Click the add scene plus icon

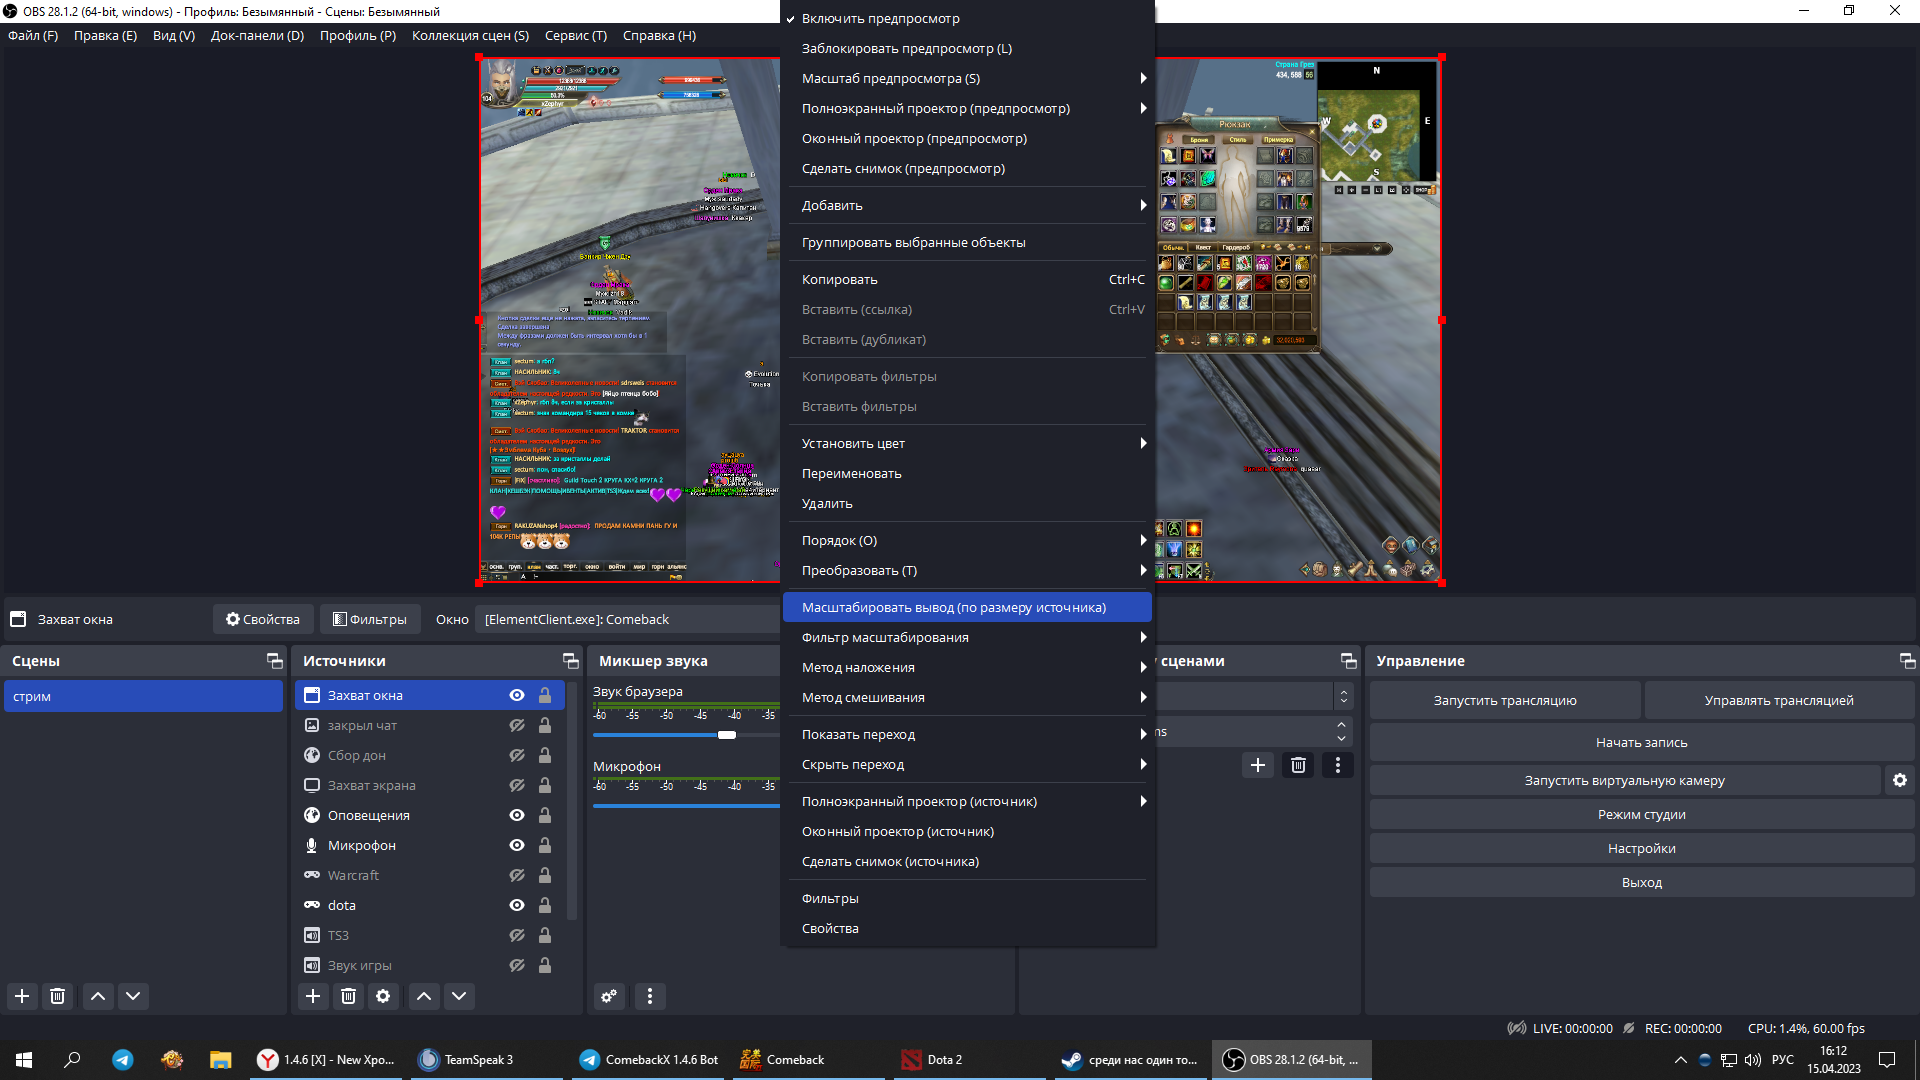point(22,996)
